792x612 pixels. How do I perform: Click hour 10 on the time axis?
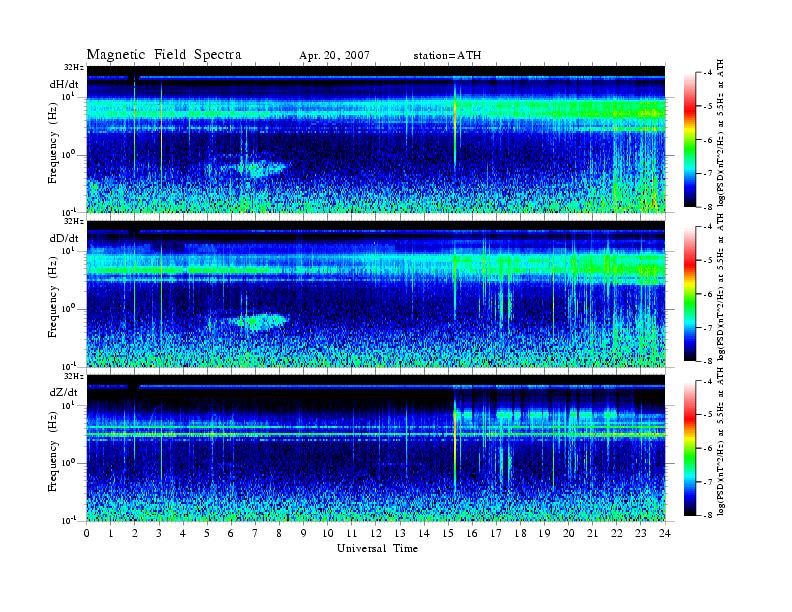coord(328,534)
